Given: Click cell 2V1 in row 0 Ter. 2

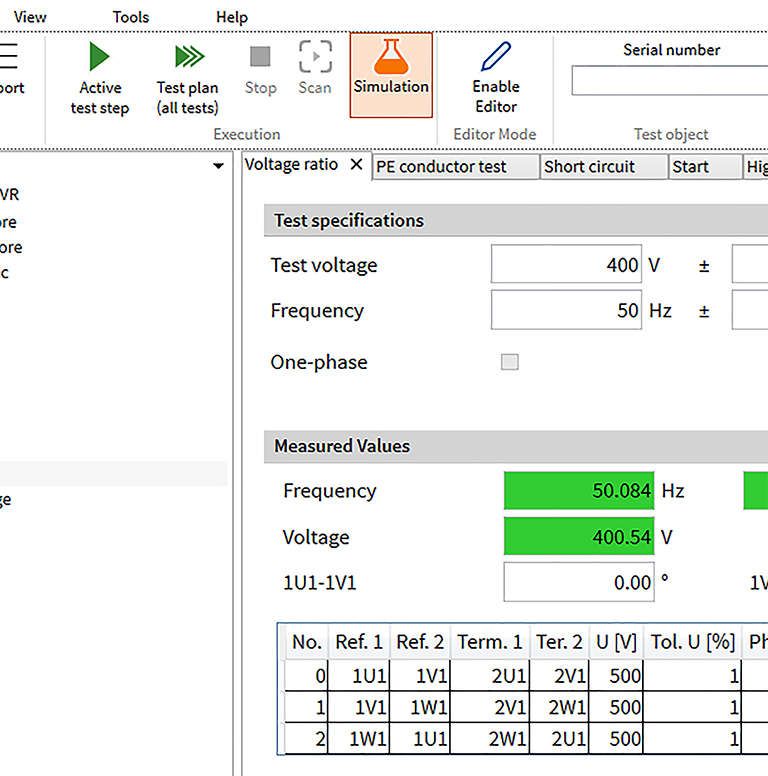Looking at the screenshot, I should (x=559, y=676).
